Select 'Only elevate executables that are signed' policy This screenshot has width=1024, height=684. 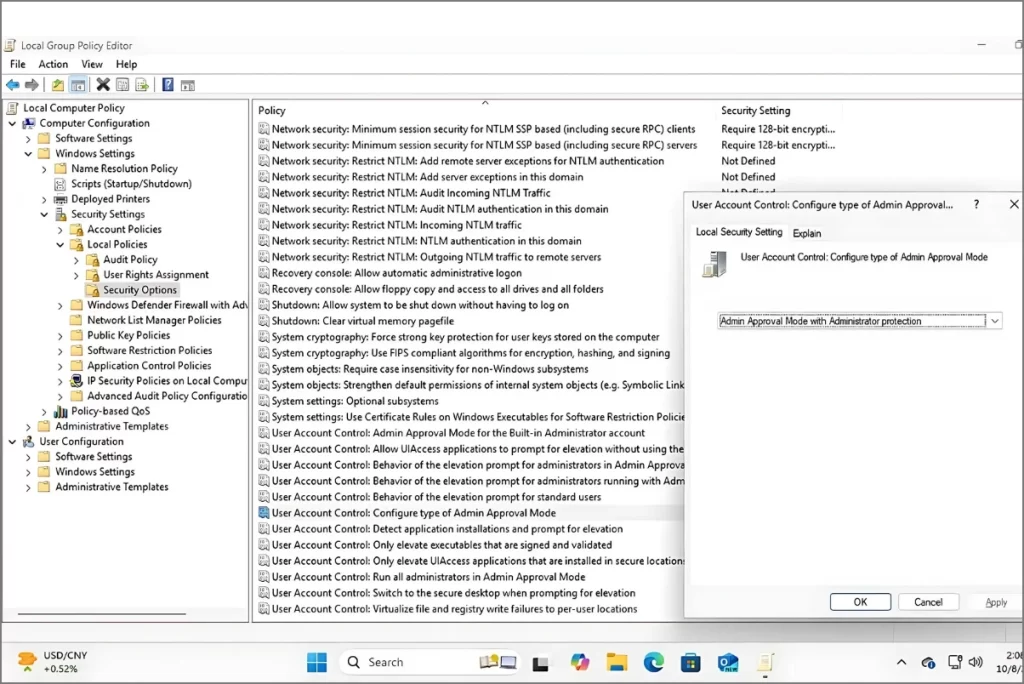441,545
